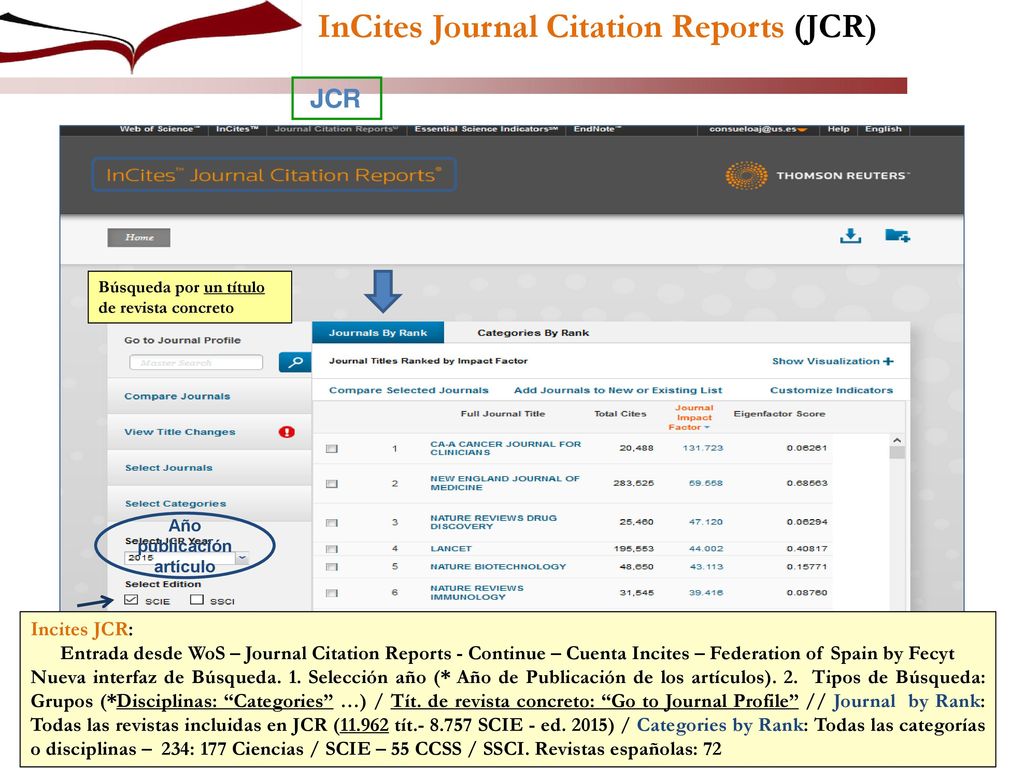Click impact factor value 131.723
Image resolution: width=1024 pixels, height=768 pixels.
pos(703,448)
